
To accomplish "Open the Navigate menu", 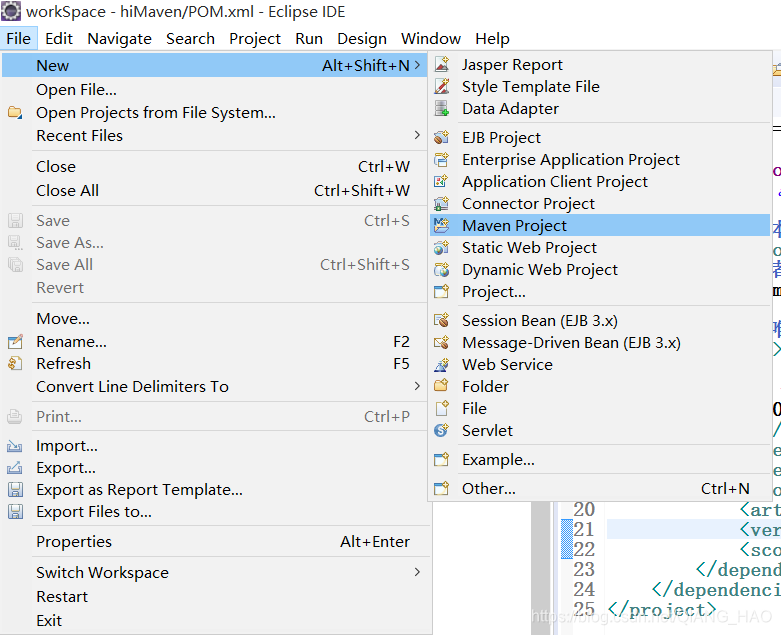I will (120, 38).
